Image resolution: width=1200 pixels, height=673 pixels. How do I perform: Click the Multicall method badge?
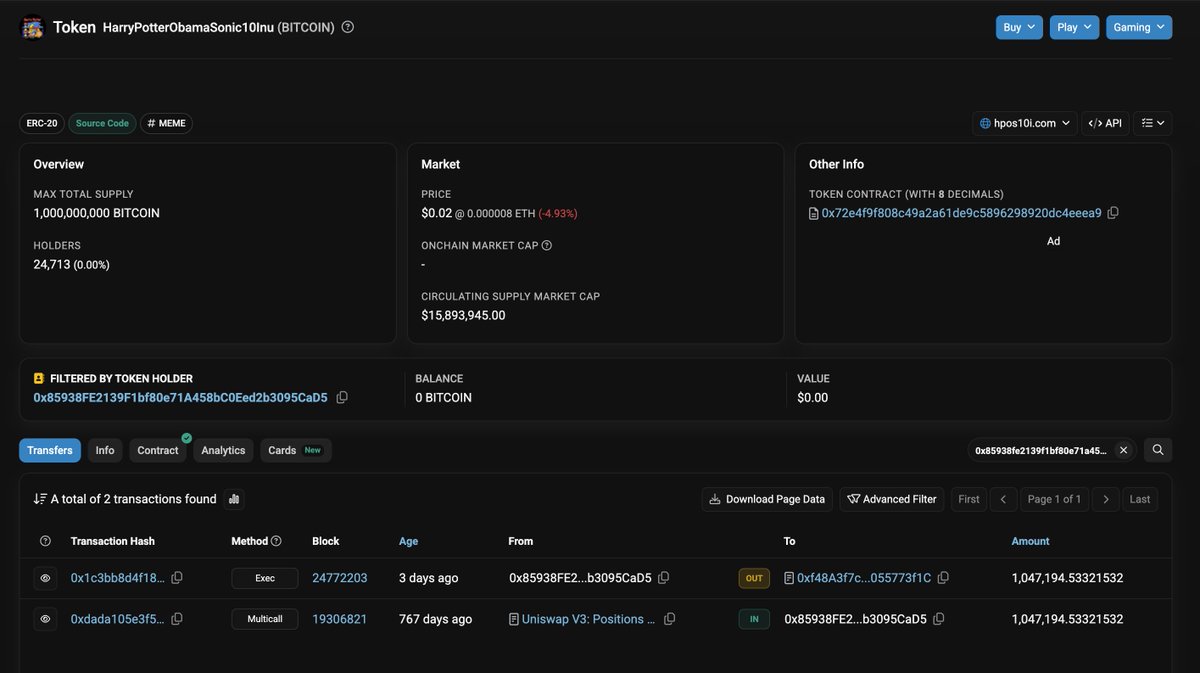coord(265,619)
